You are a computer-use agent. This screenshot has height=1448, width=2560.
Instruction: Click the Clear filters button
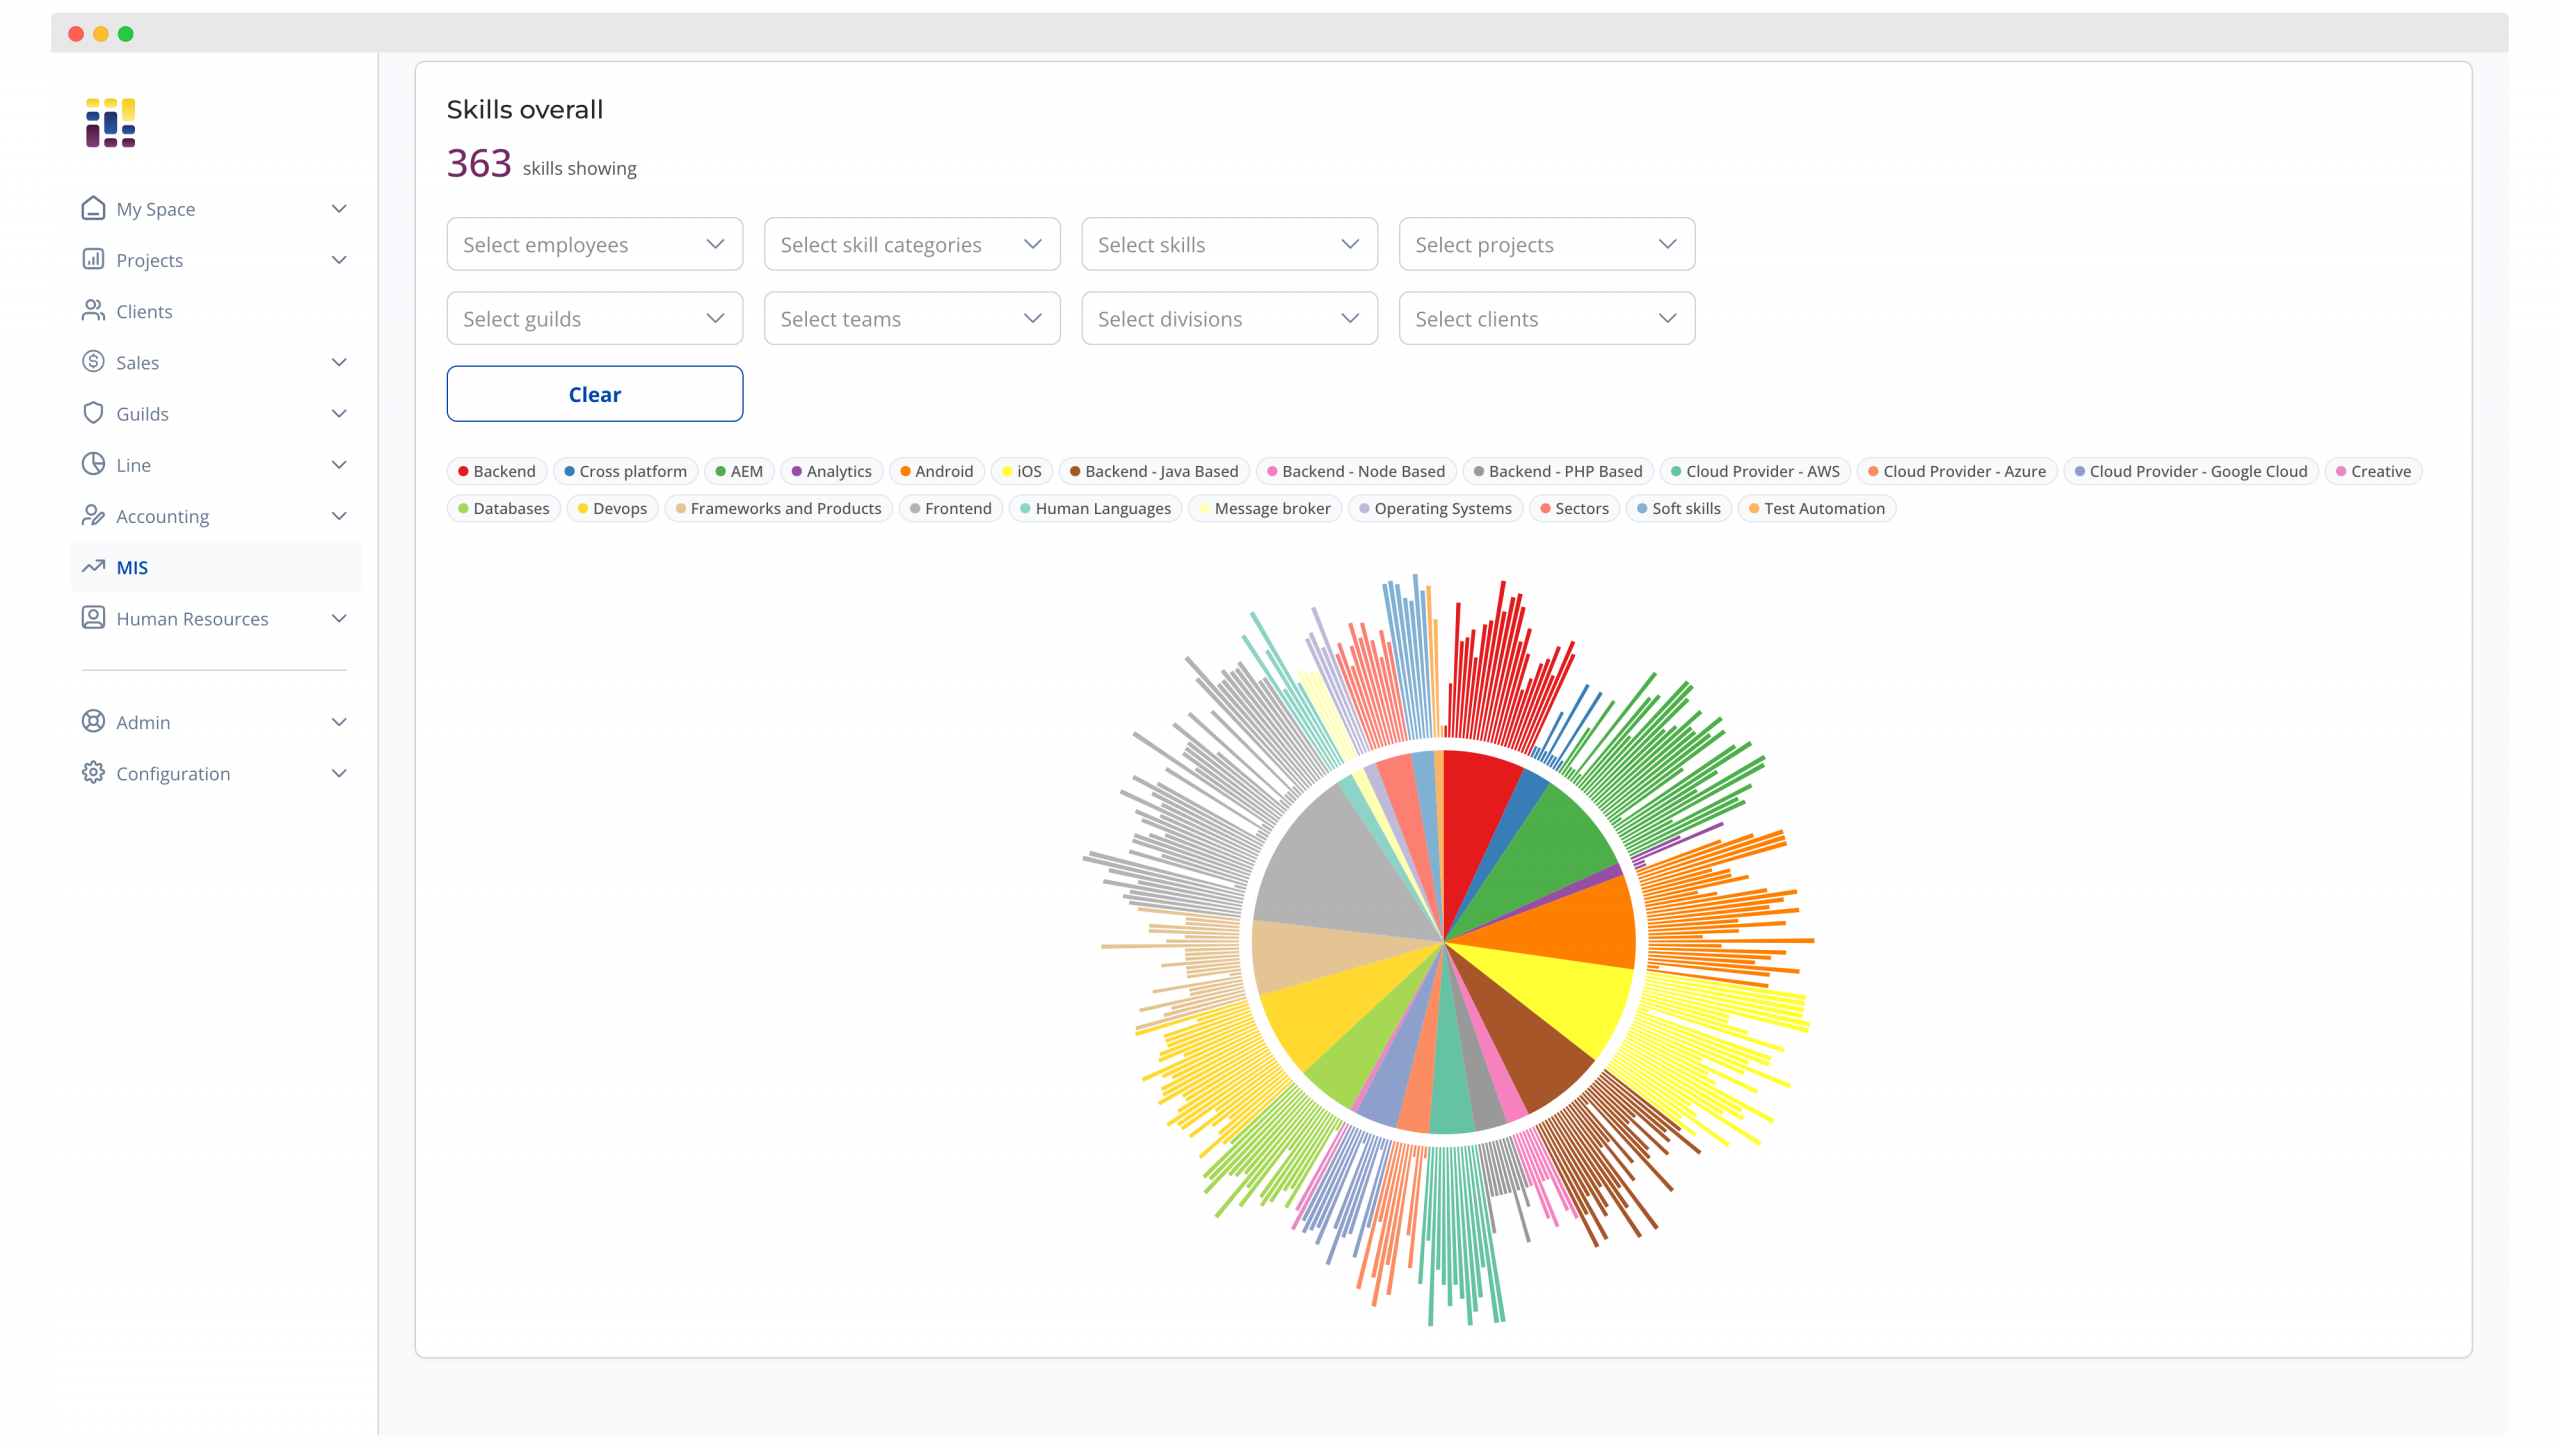594,394
